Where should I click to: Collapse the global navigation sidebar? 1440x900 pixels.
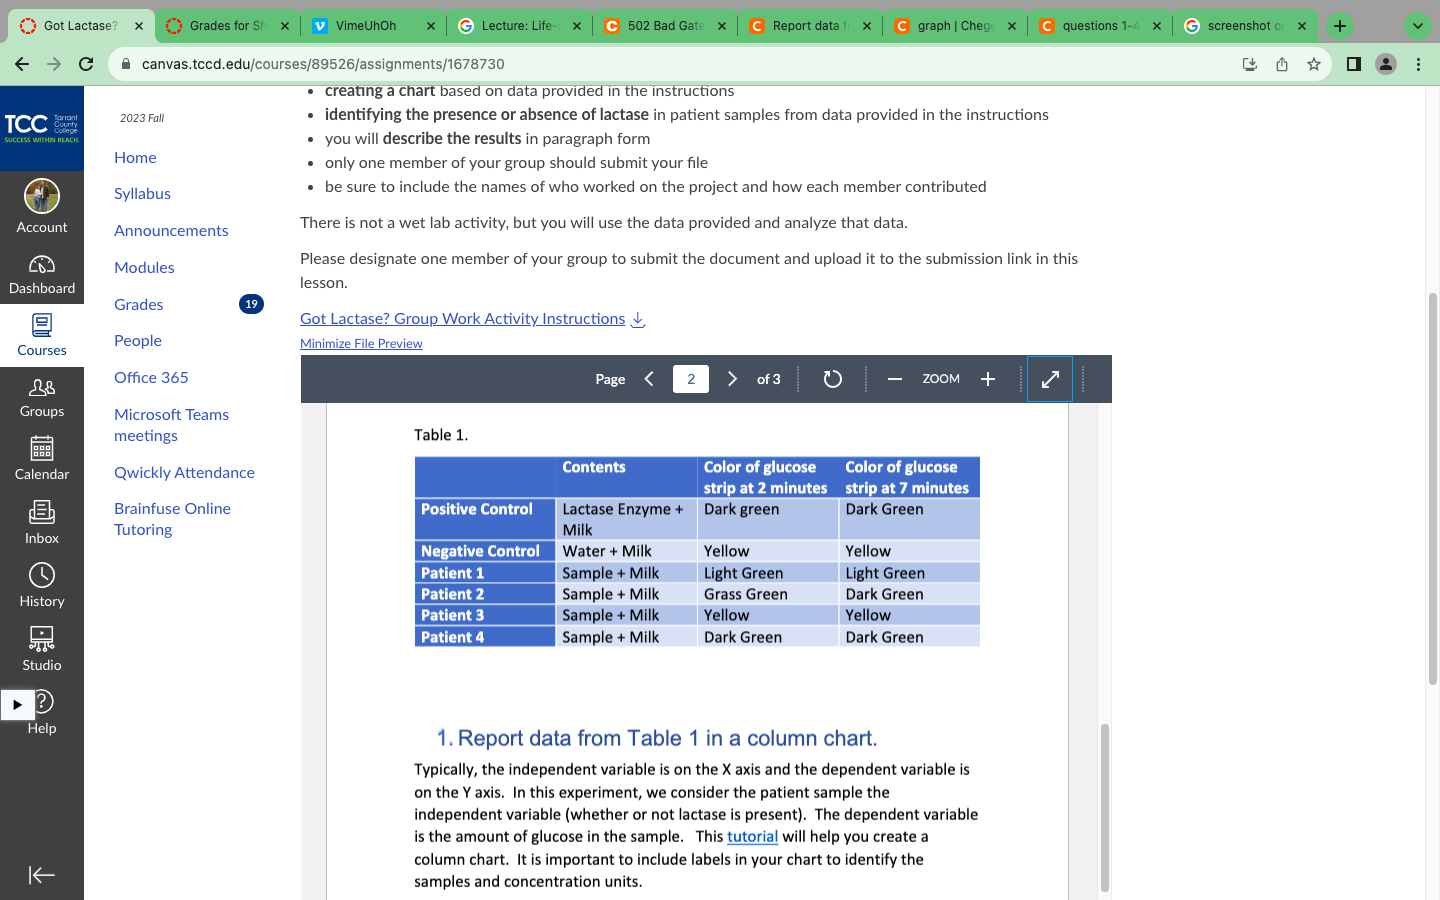click(42, 875)
